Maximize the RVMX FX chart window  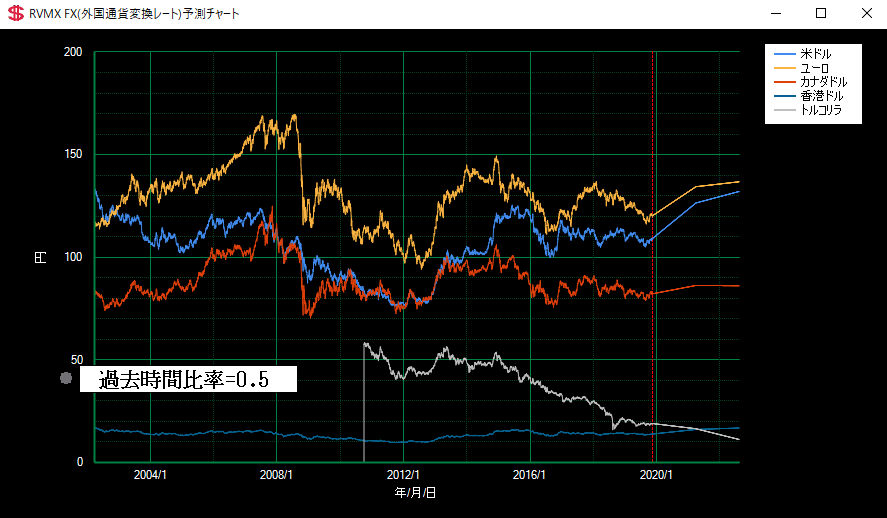coord(821,14)
